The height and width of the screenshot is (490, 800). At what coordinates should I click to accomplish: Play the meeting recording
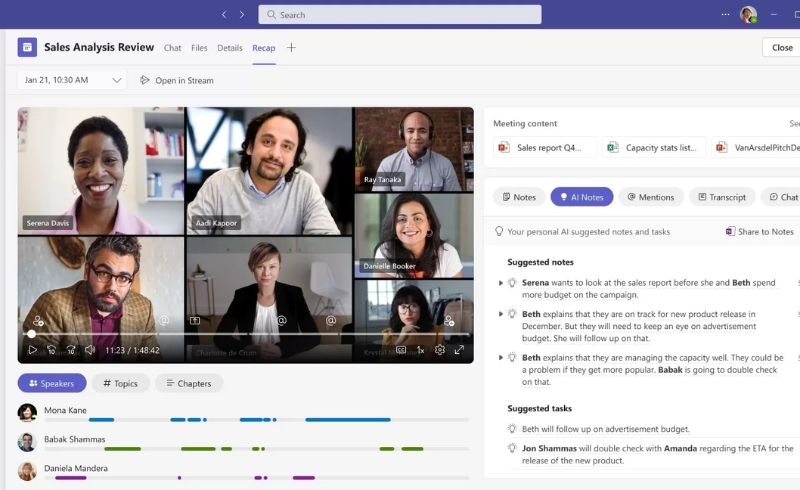tap(32, 350)
